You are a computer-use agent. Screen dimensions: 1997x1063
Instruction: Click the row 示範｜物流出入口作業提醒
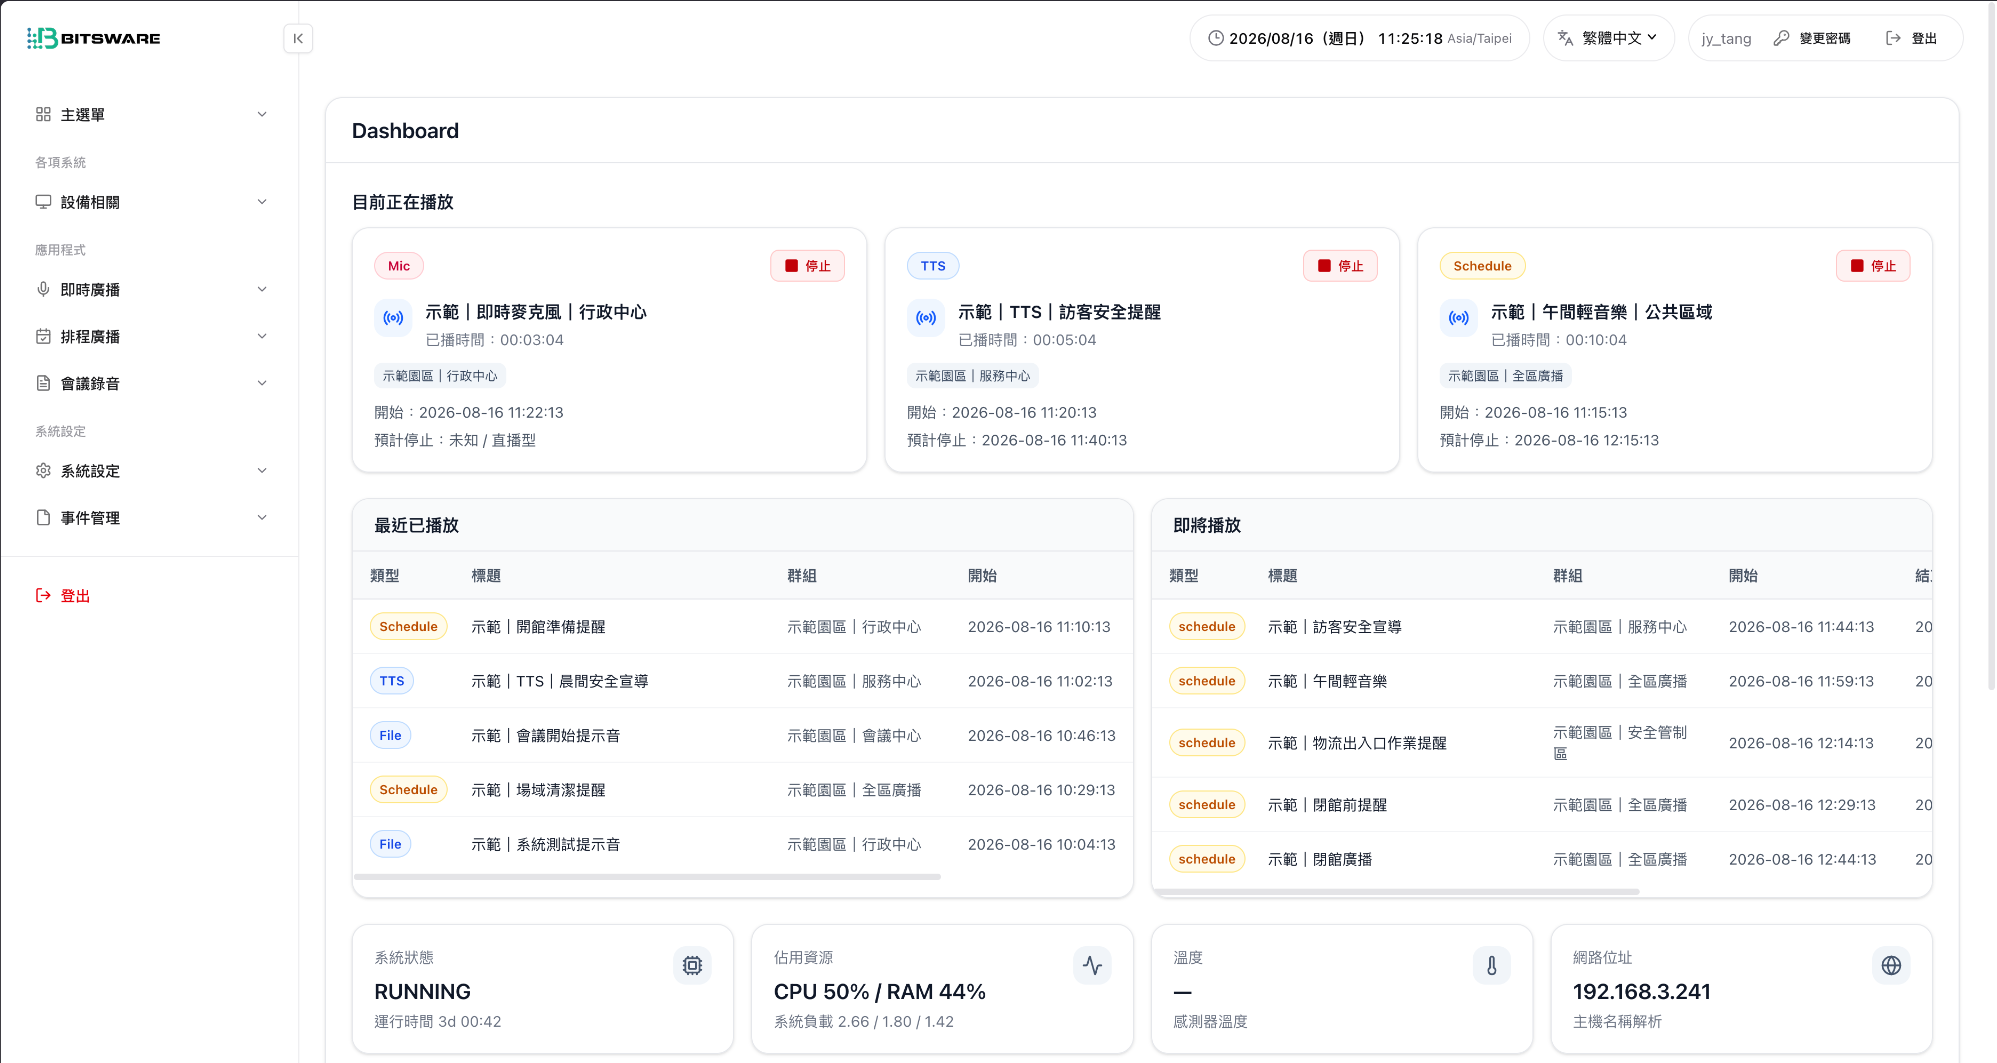click(x=1542, y=743)
